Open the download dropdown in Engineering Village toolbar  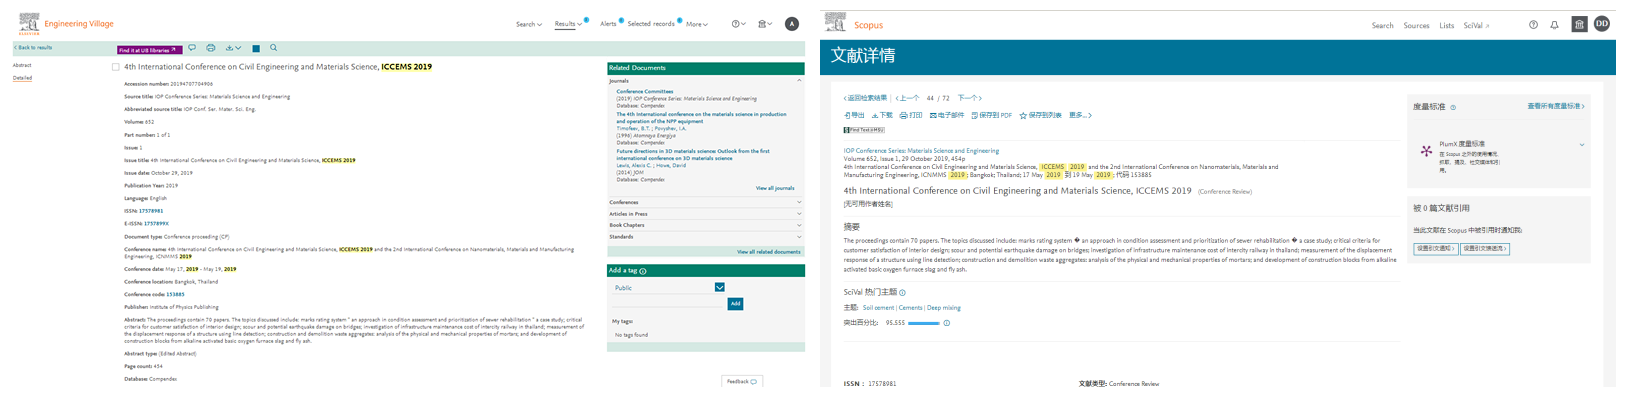(x=233, y=48)
